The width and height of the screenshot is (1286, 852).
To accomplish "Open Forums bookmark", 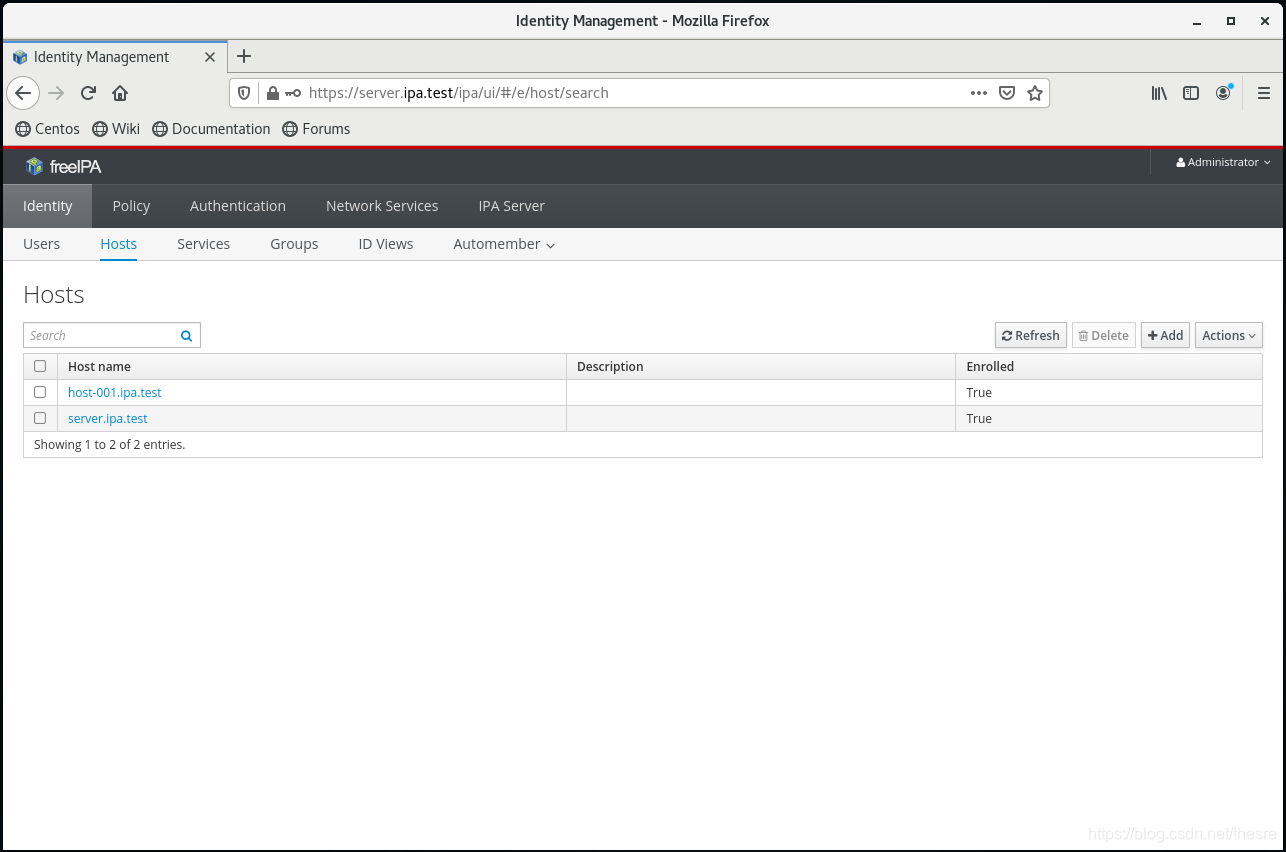I will pyautogui.click(x=316, y=129).
